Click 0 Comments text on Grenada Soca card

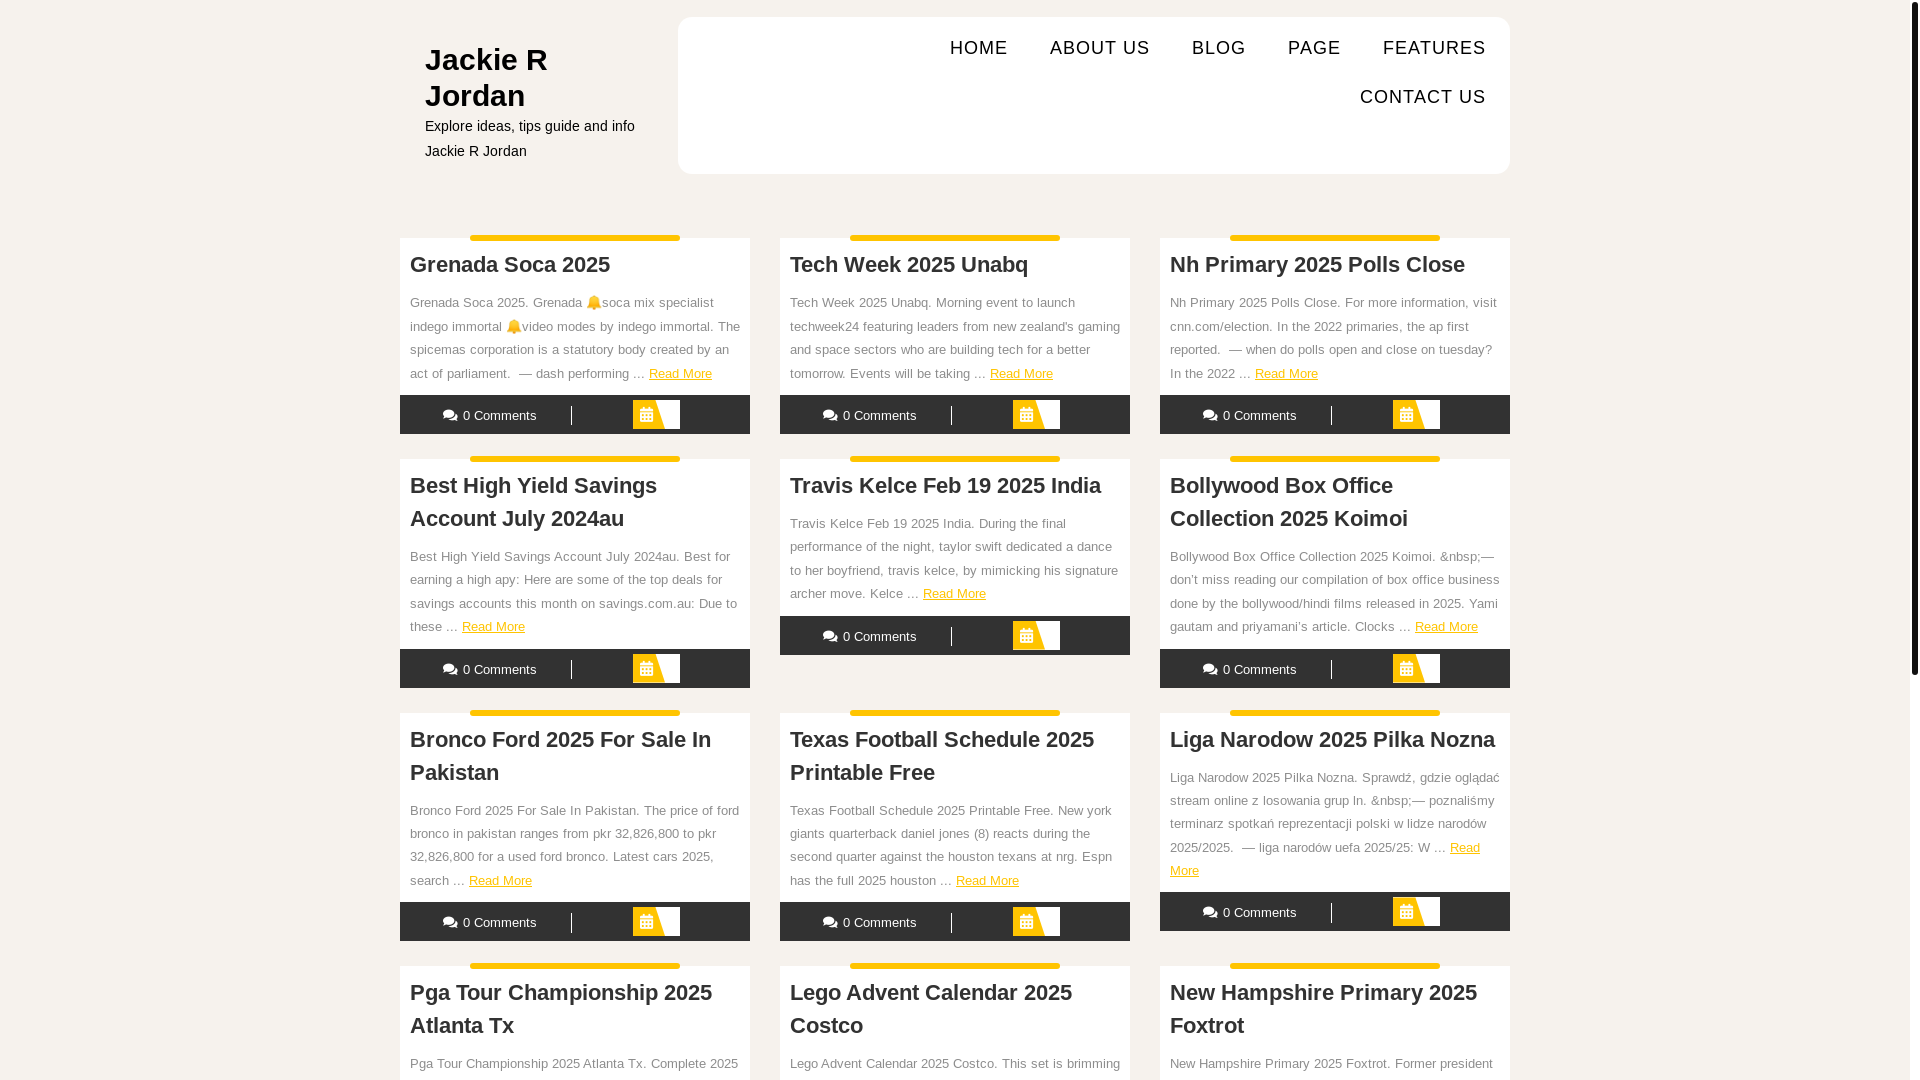click(x=499, y=416)
